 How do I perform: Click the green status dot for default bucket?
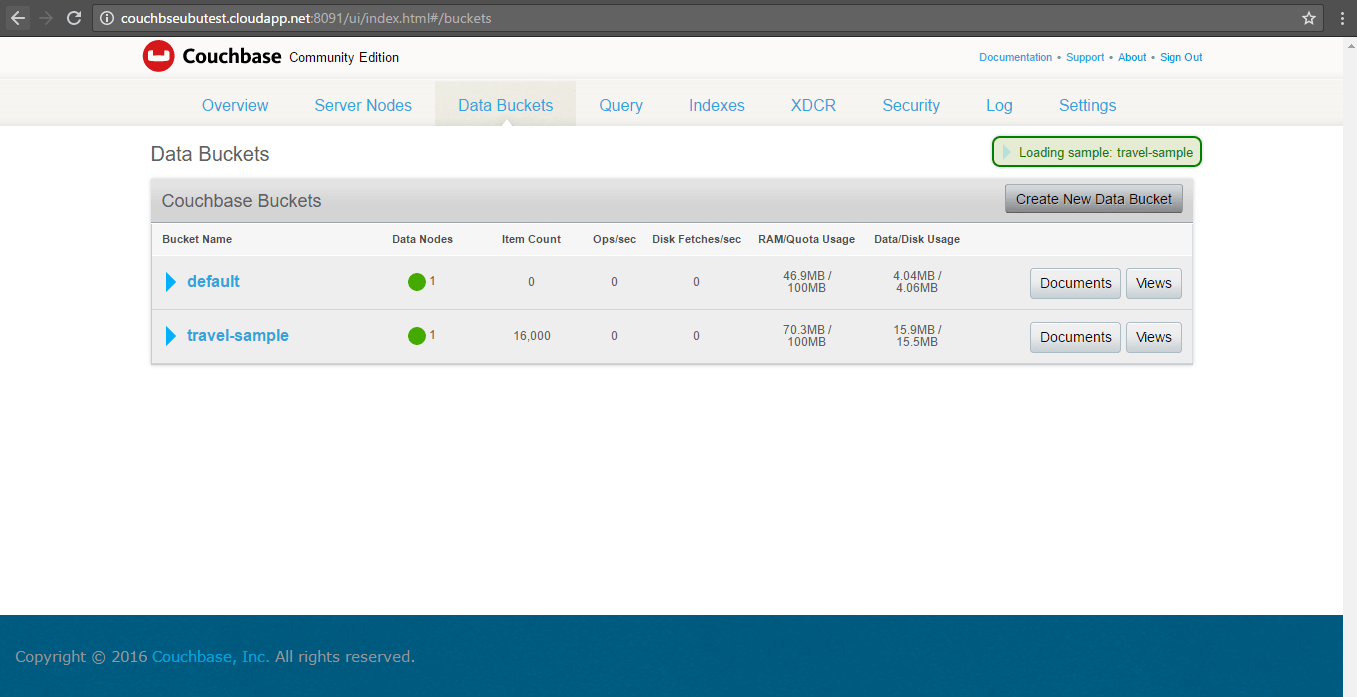[418, 281]
